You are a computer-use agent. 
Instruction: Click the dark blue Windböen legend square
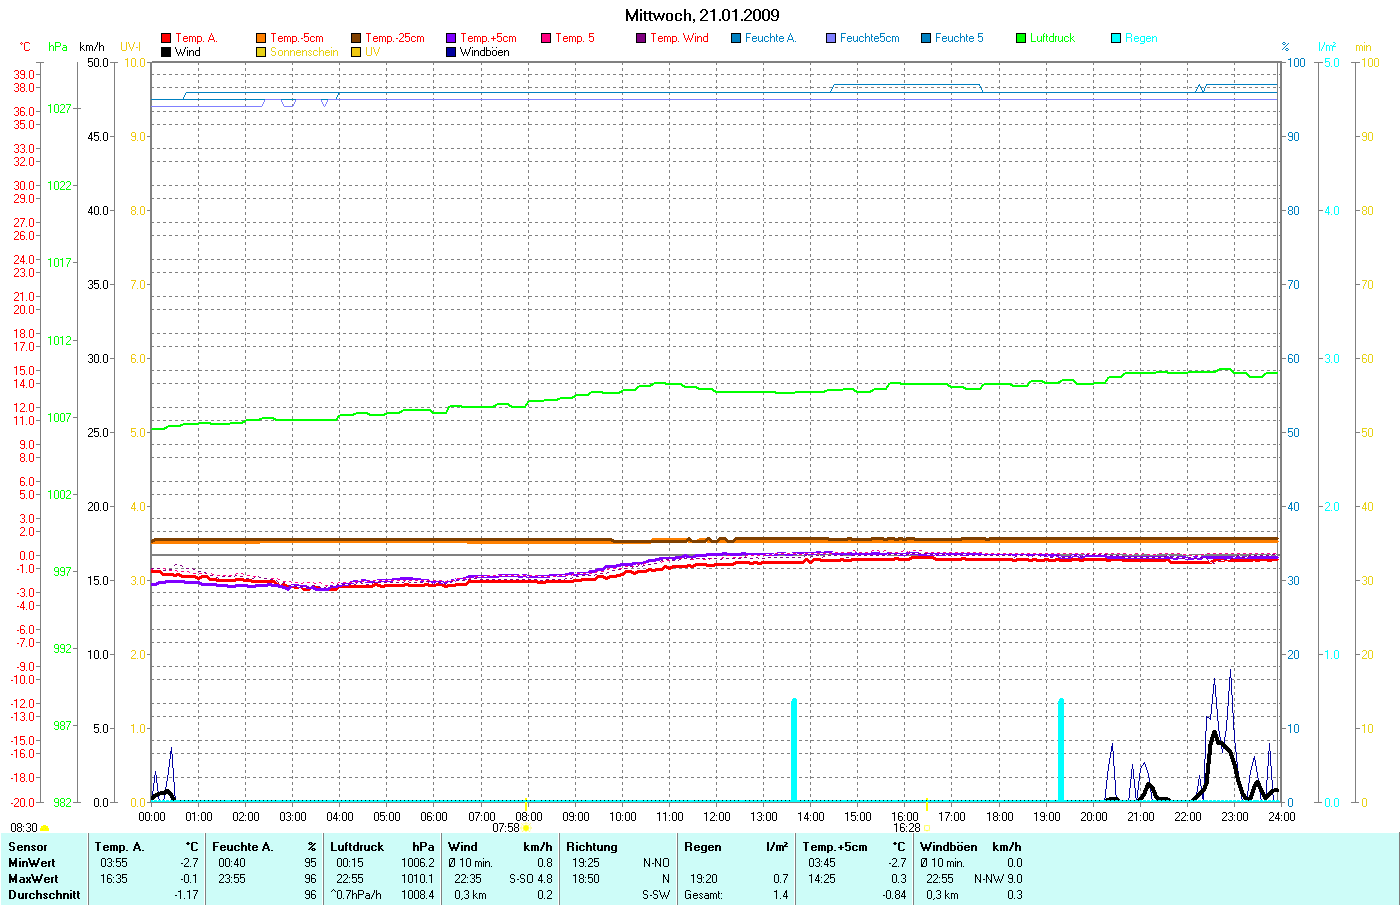tap(451, 52)
